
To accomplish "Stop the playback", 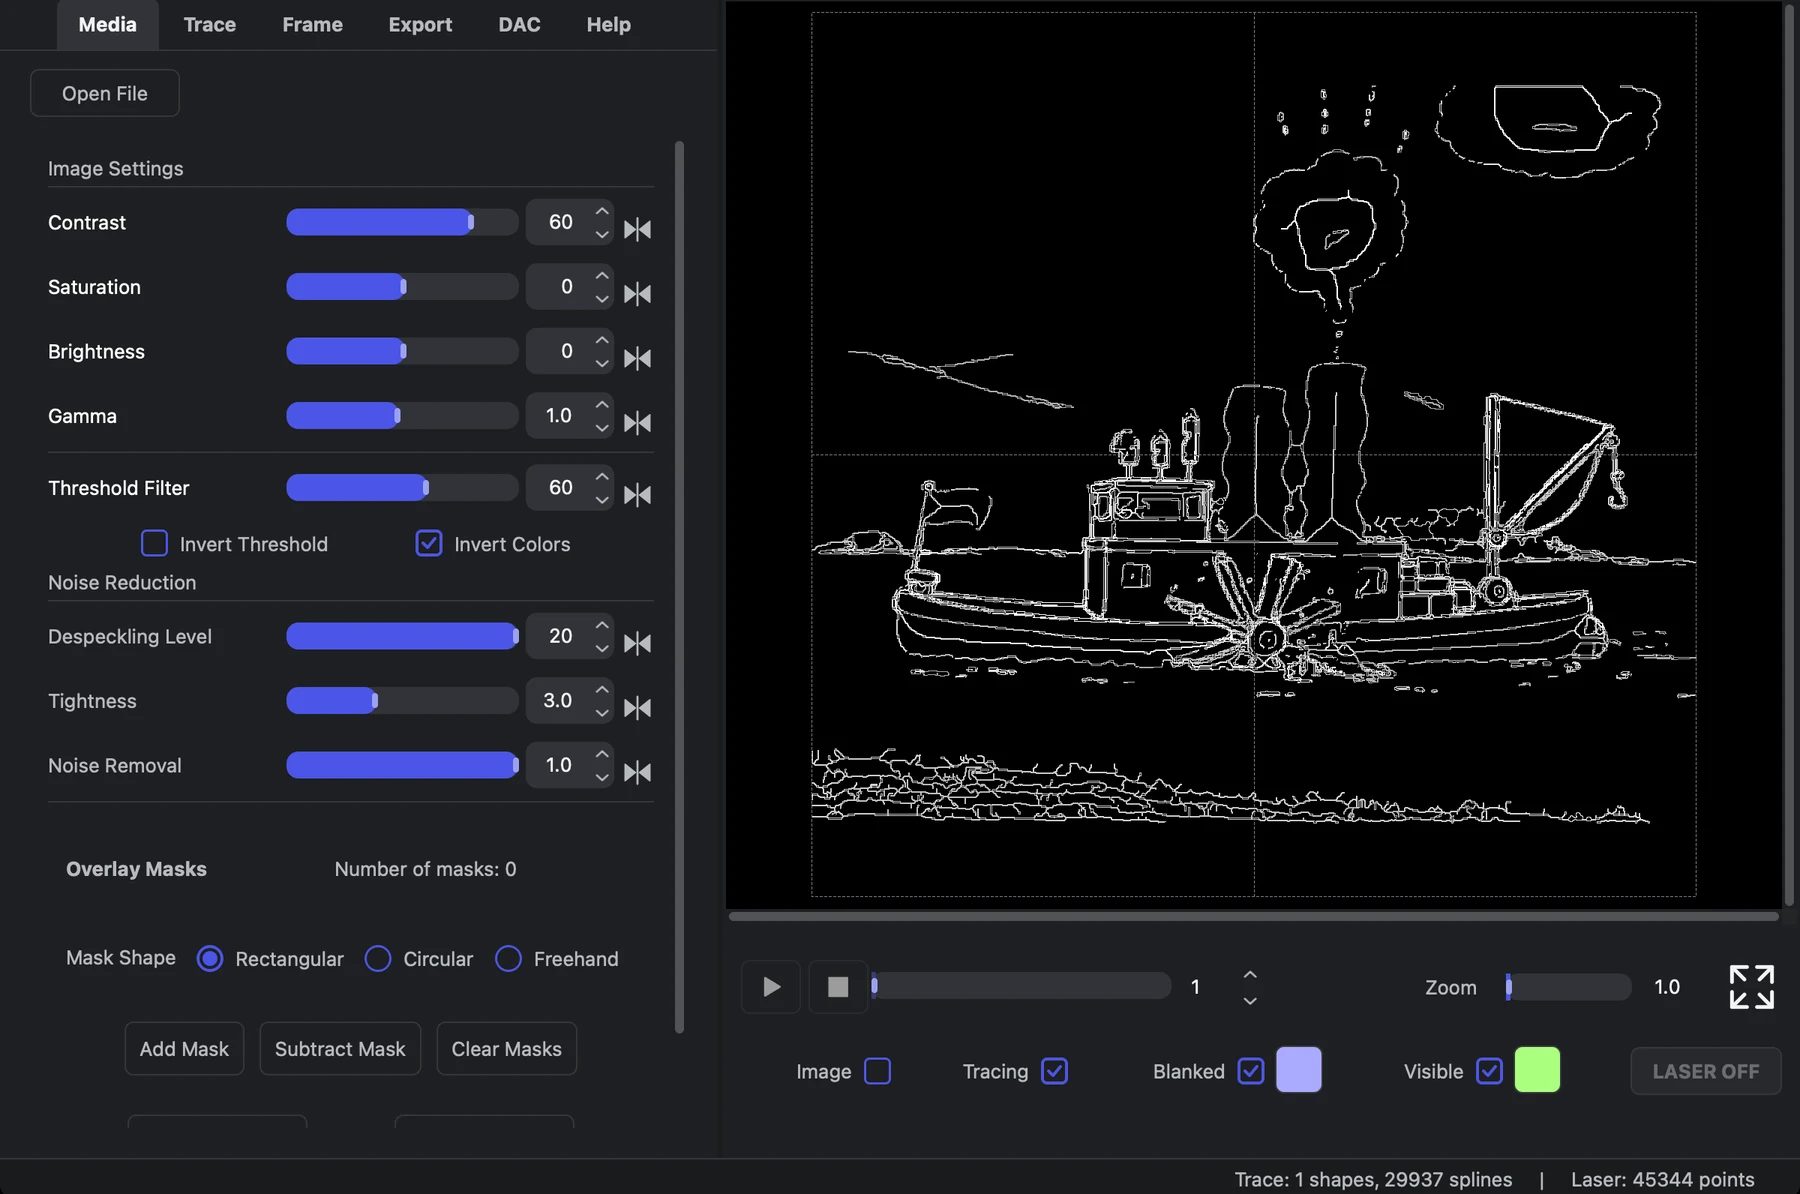I will (838, 987).
